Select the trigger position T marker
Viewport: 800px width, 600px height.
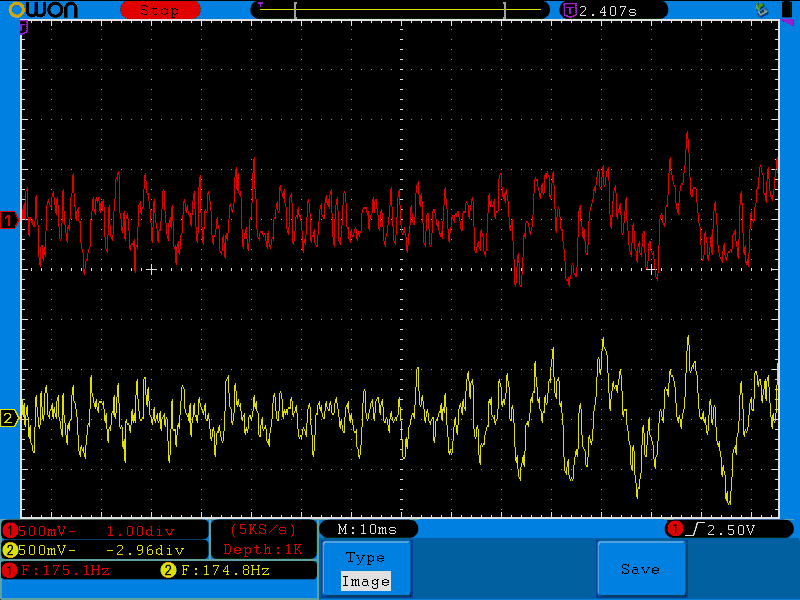260,5
